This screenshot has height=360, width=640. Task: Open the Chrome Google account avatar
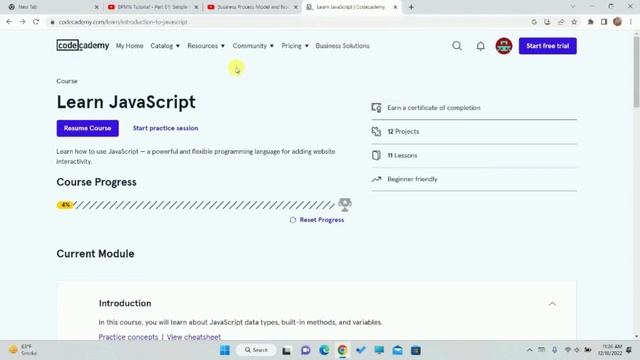coord(617,22)
